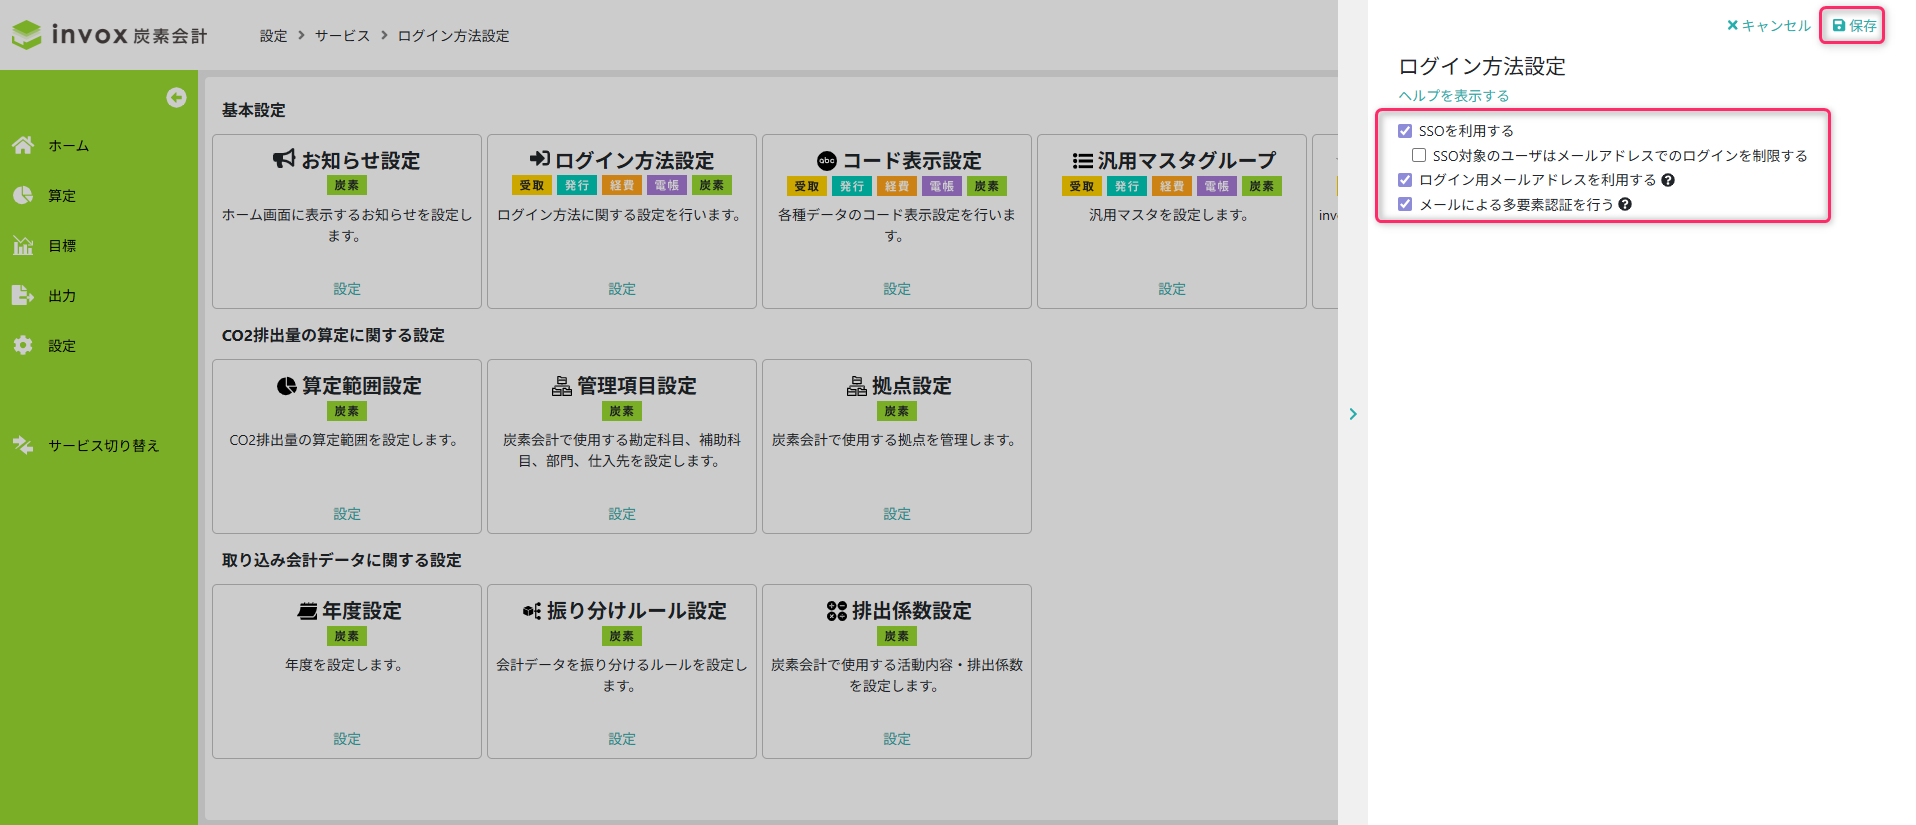Image resolution: width=1916 pixels, height=825 pixels.
Task: Enable the SSO users email login restriction checkbox
Action: pyautogui.click(x=1419, y=155)
